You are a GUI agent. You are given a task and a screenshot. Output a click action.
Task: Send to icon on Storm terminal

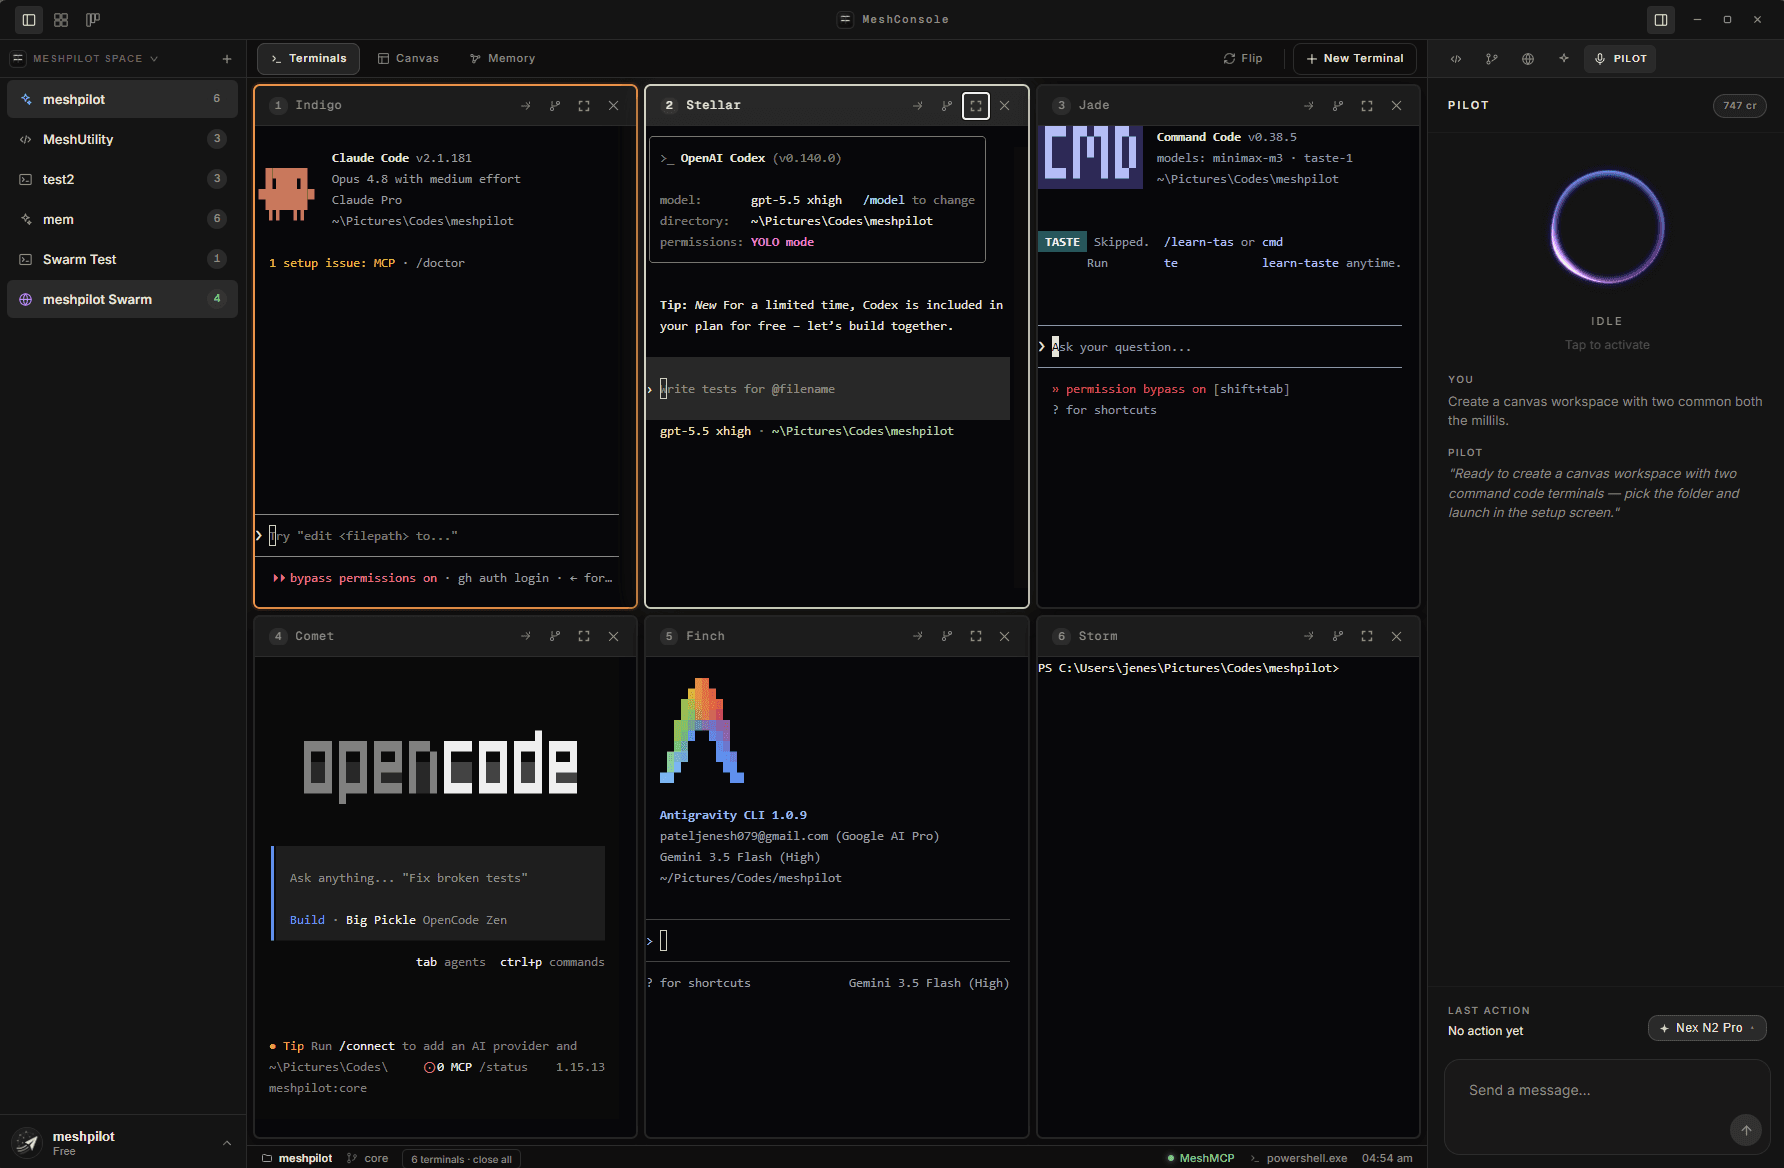pyautogui.click(x=1309, y=637)
